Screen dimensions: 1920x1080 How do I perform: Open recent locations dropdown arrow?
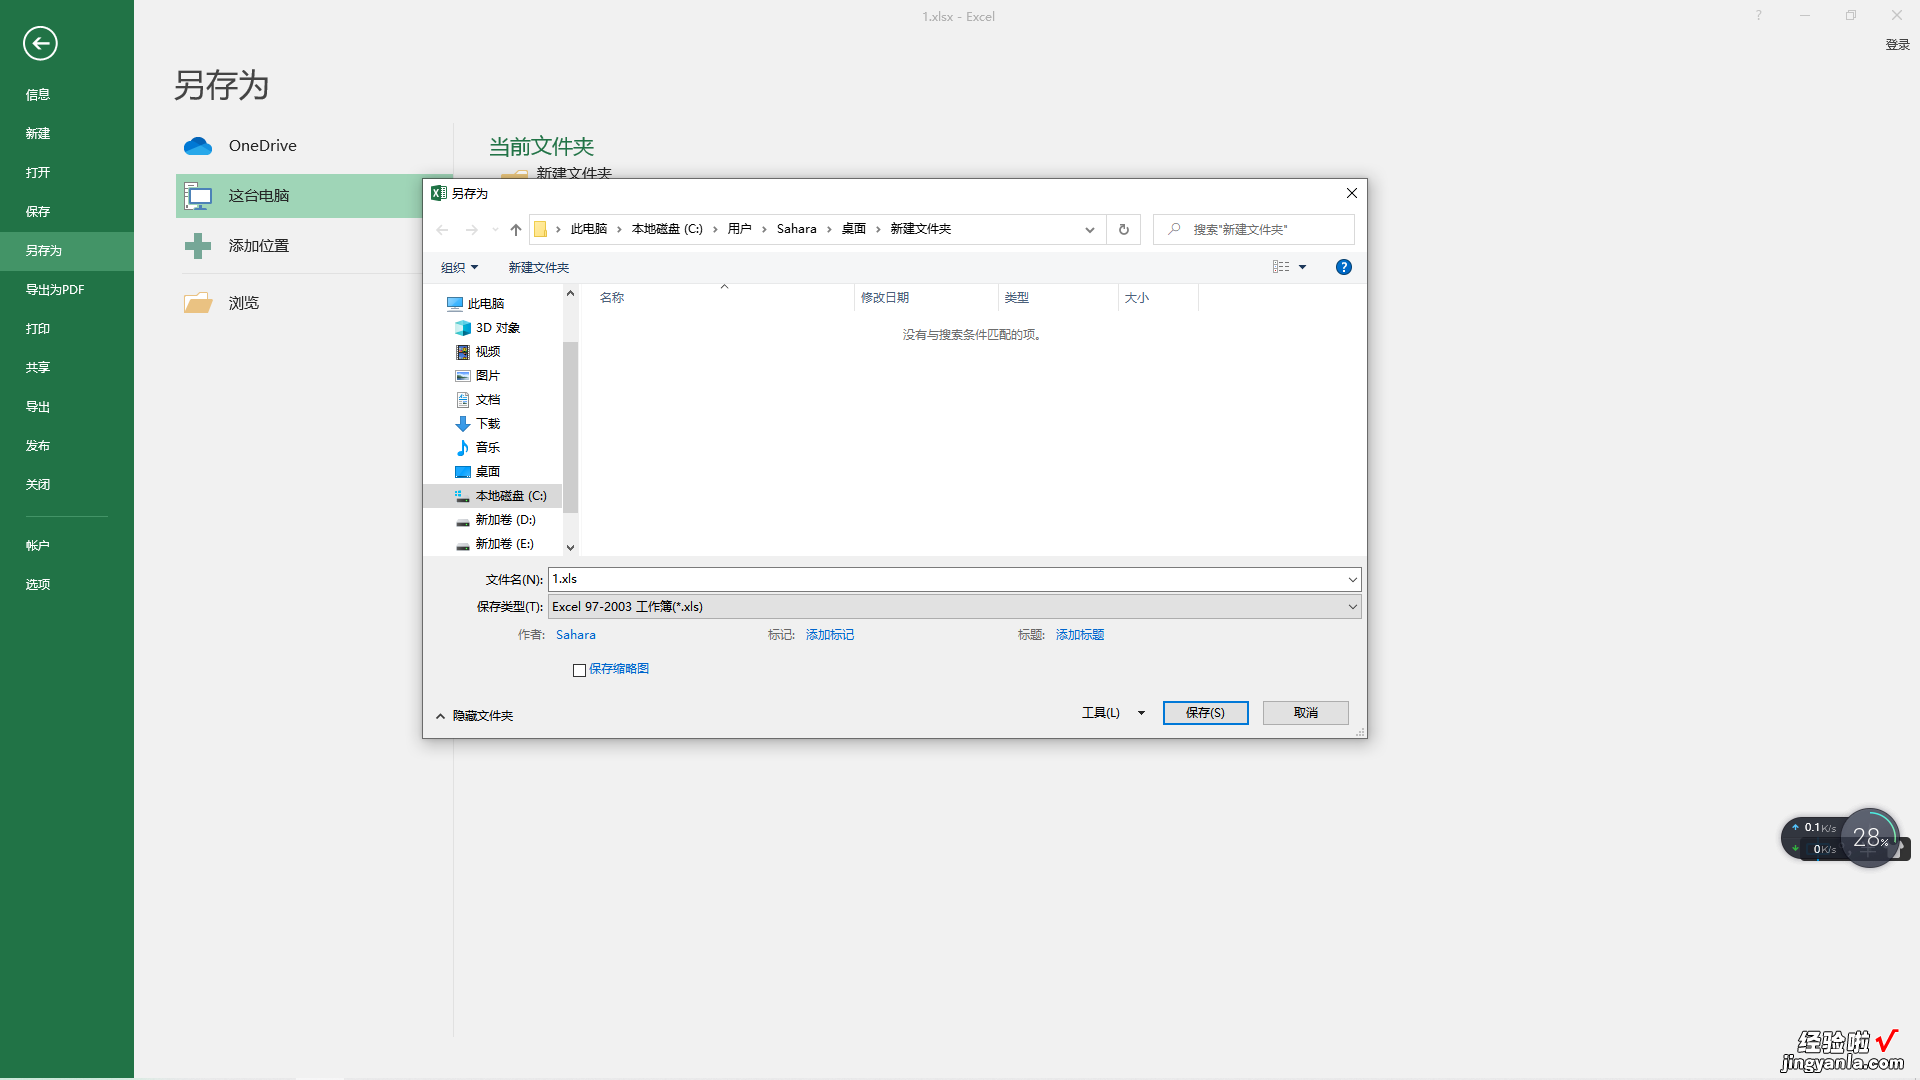pos(495,230)
